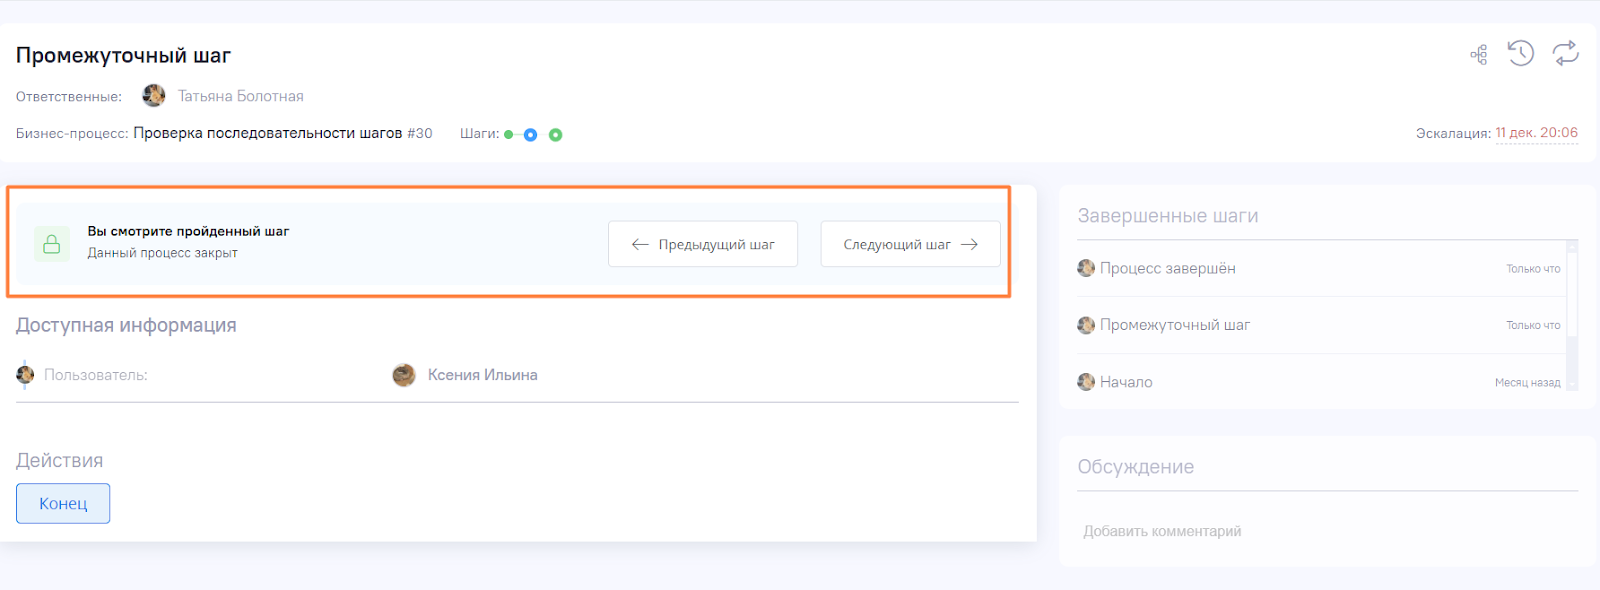This screenshot has height=590, width=1600.
Task: Go to Предыдущий шаг
Action: click(703, 244)
